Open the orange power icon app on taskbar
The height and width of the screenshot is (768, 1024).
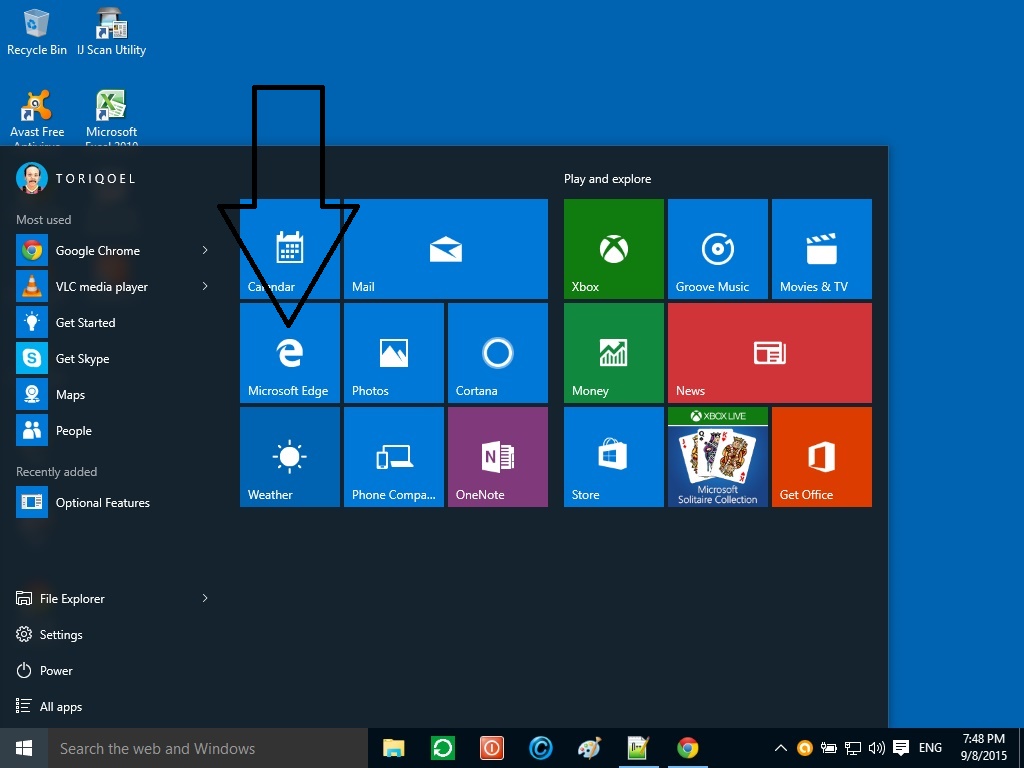click(492, 748)
